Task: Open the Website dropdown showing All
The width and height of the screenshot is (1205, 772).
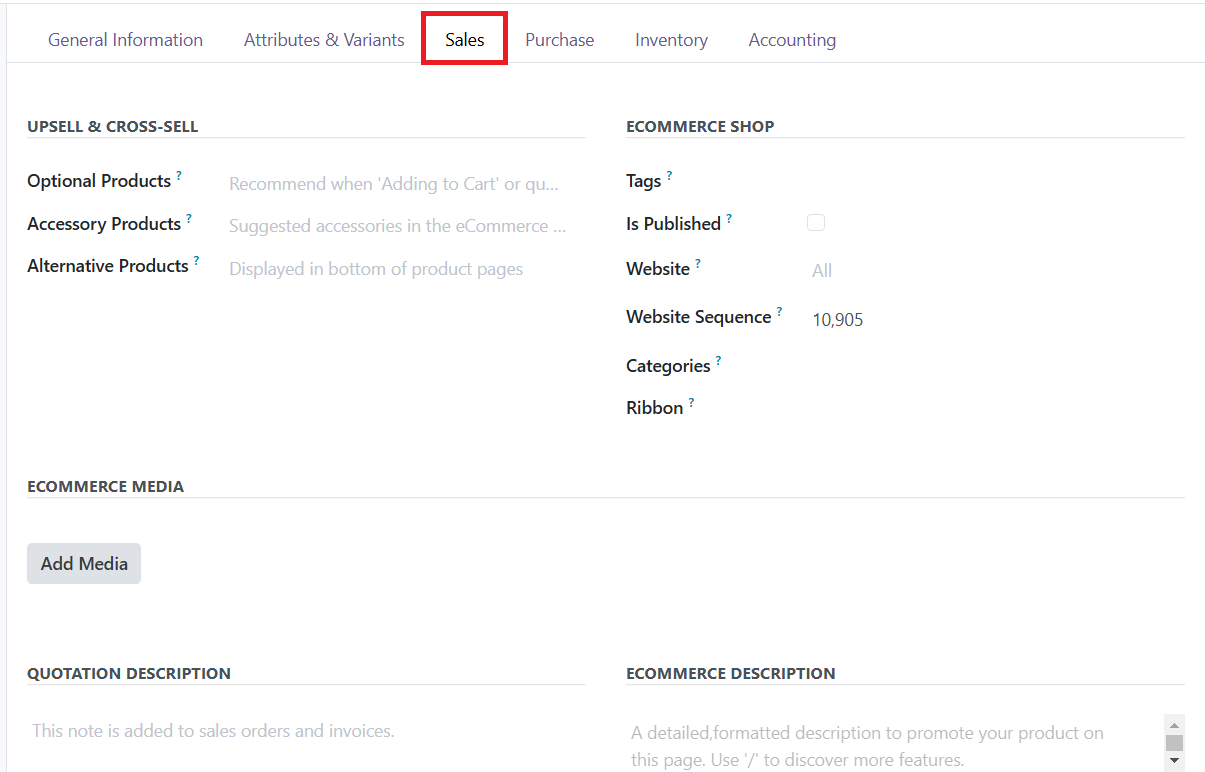Action: [x=900, y=270]
